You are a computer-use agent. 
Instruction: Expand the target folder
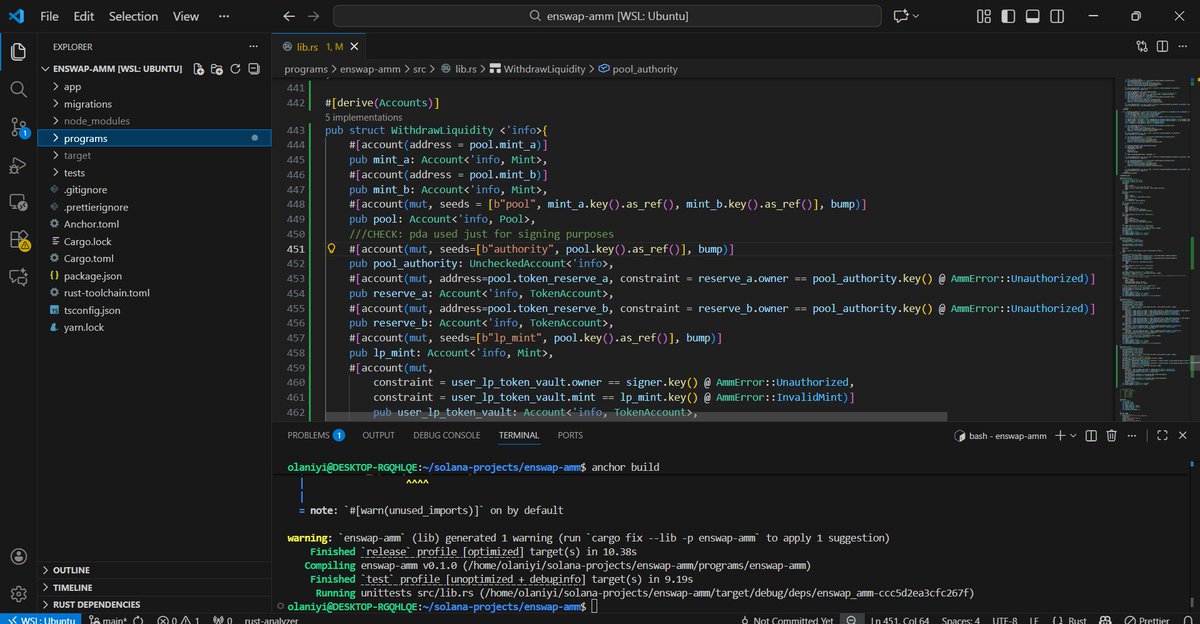click(x=77, y=155)
